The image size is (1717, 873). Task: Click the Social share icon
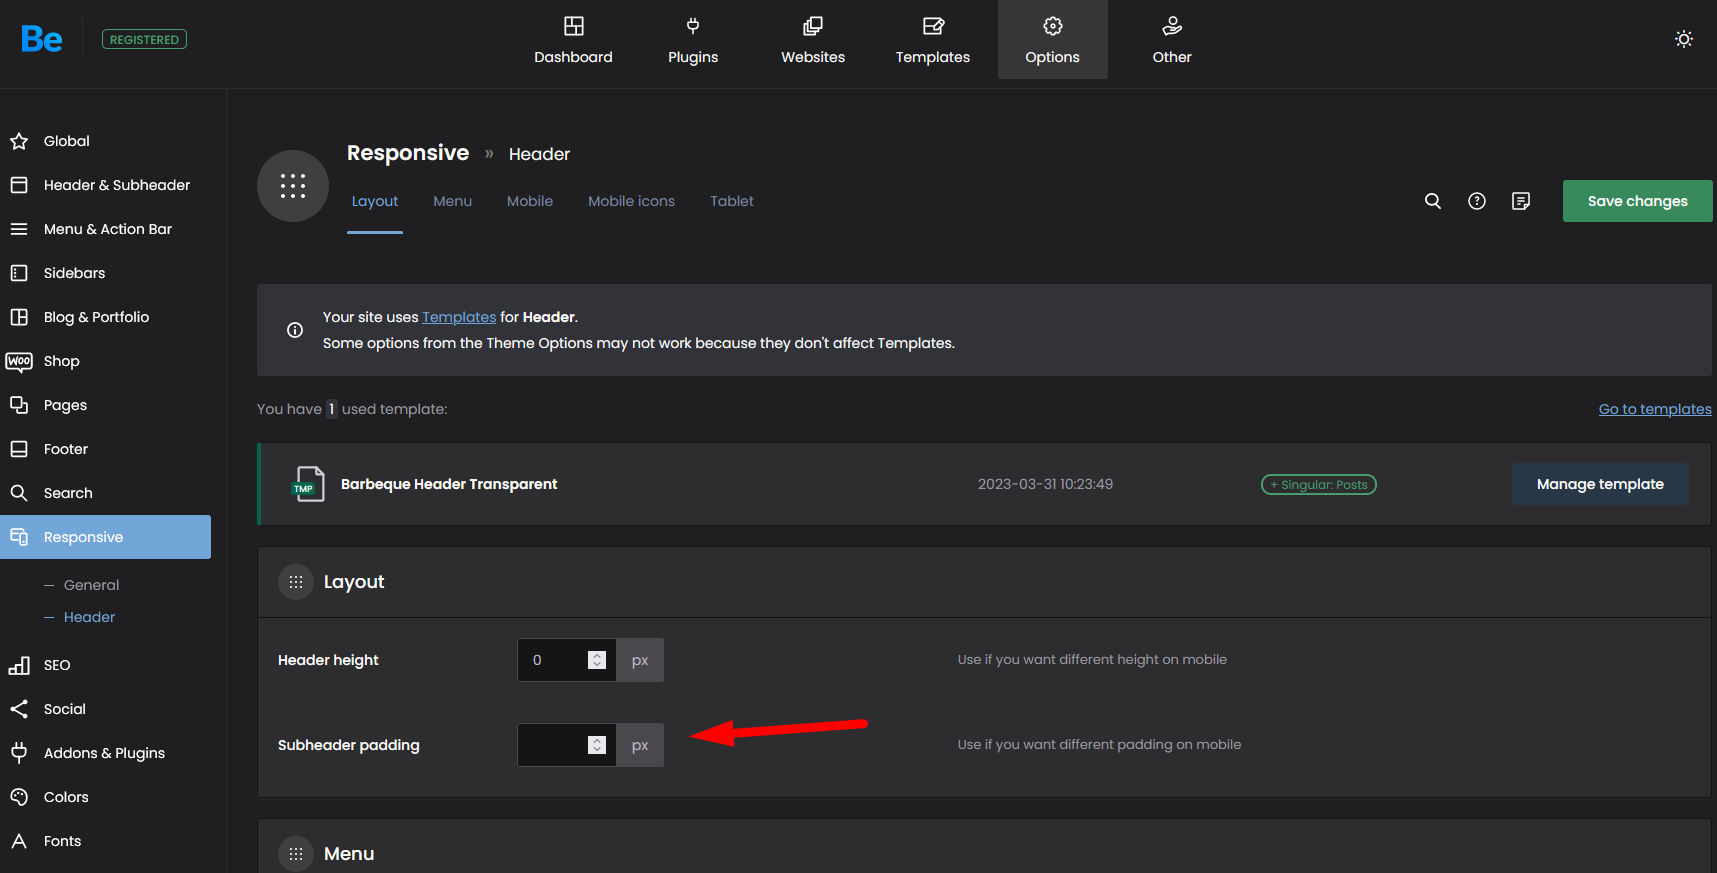click(x=19, y=709)
